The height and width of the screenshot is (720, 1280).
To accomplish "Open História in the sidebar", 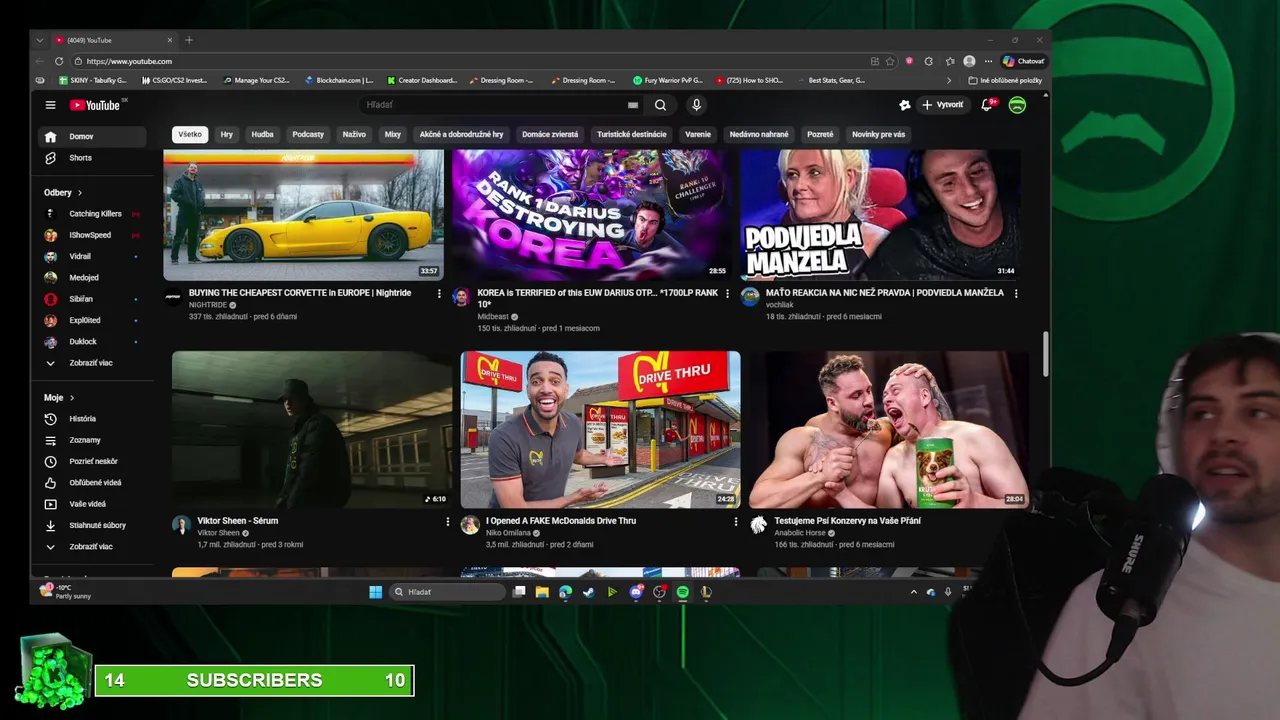I will (93, 419).
